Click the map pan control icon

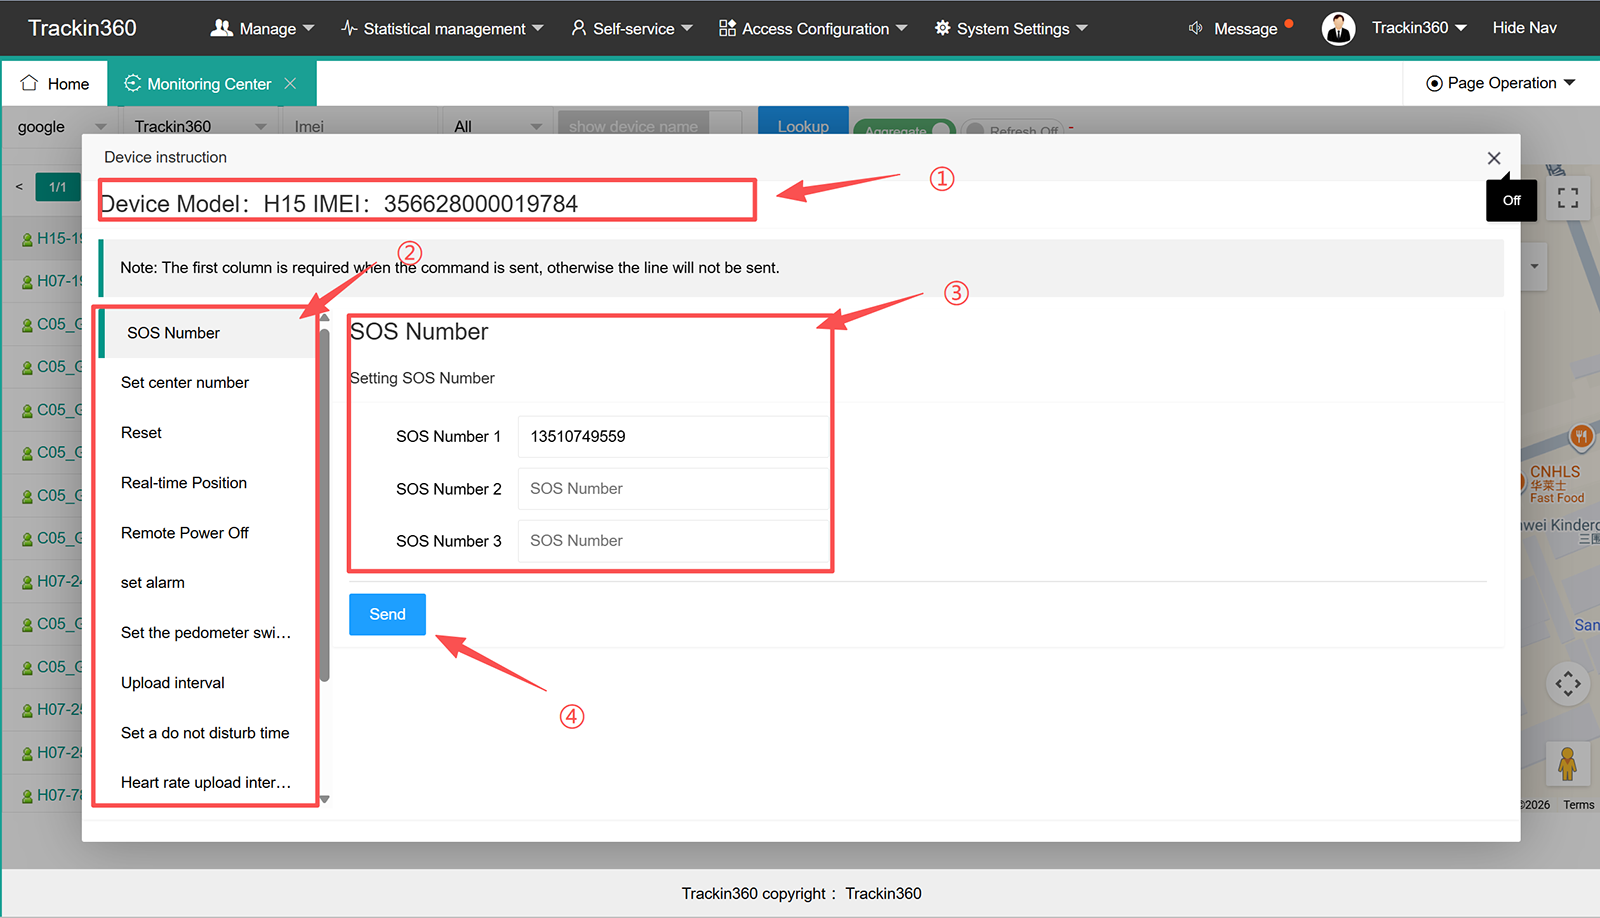click(x=1568, y=684)
